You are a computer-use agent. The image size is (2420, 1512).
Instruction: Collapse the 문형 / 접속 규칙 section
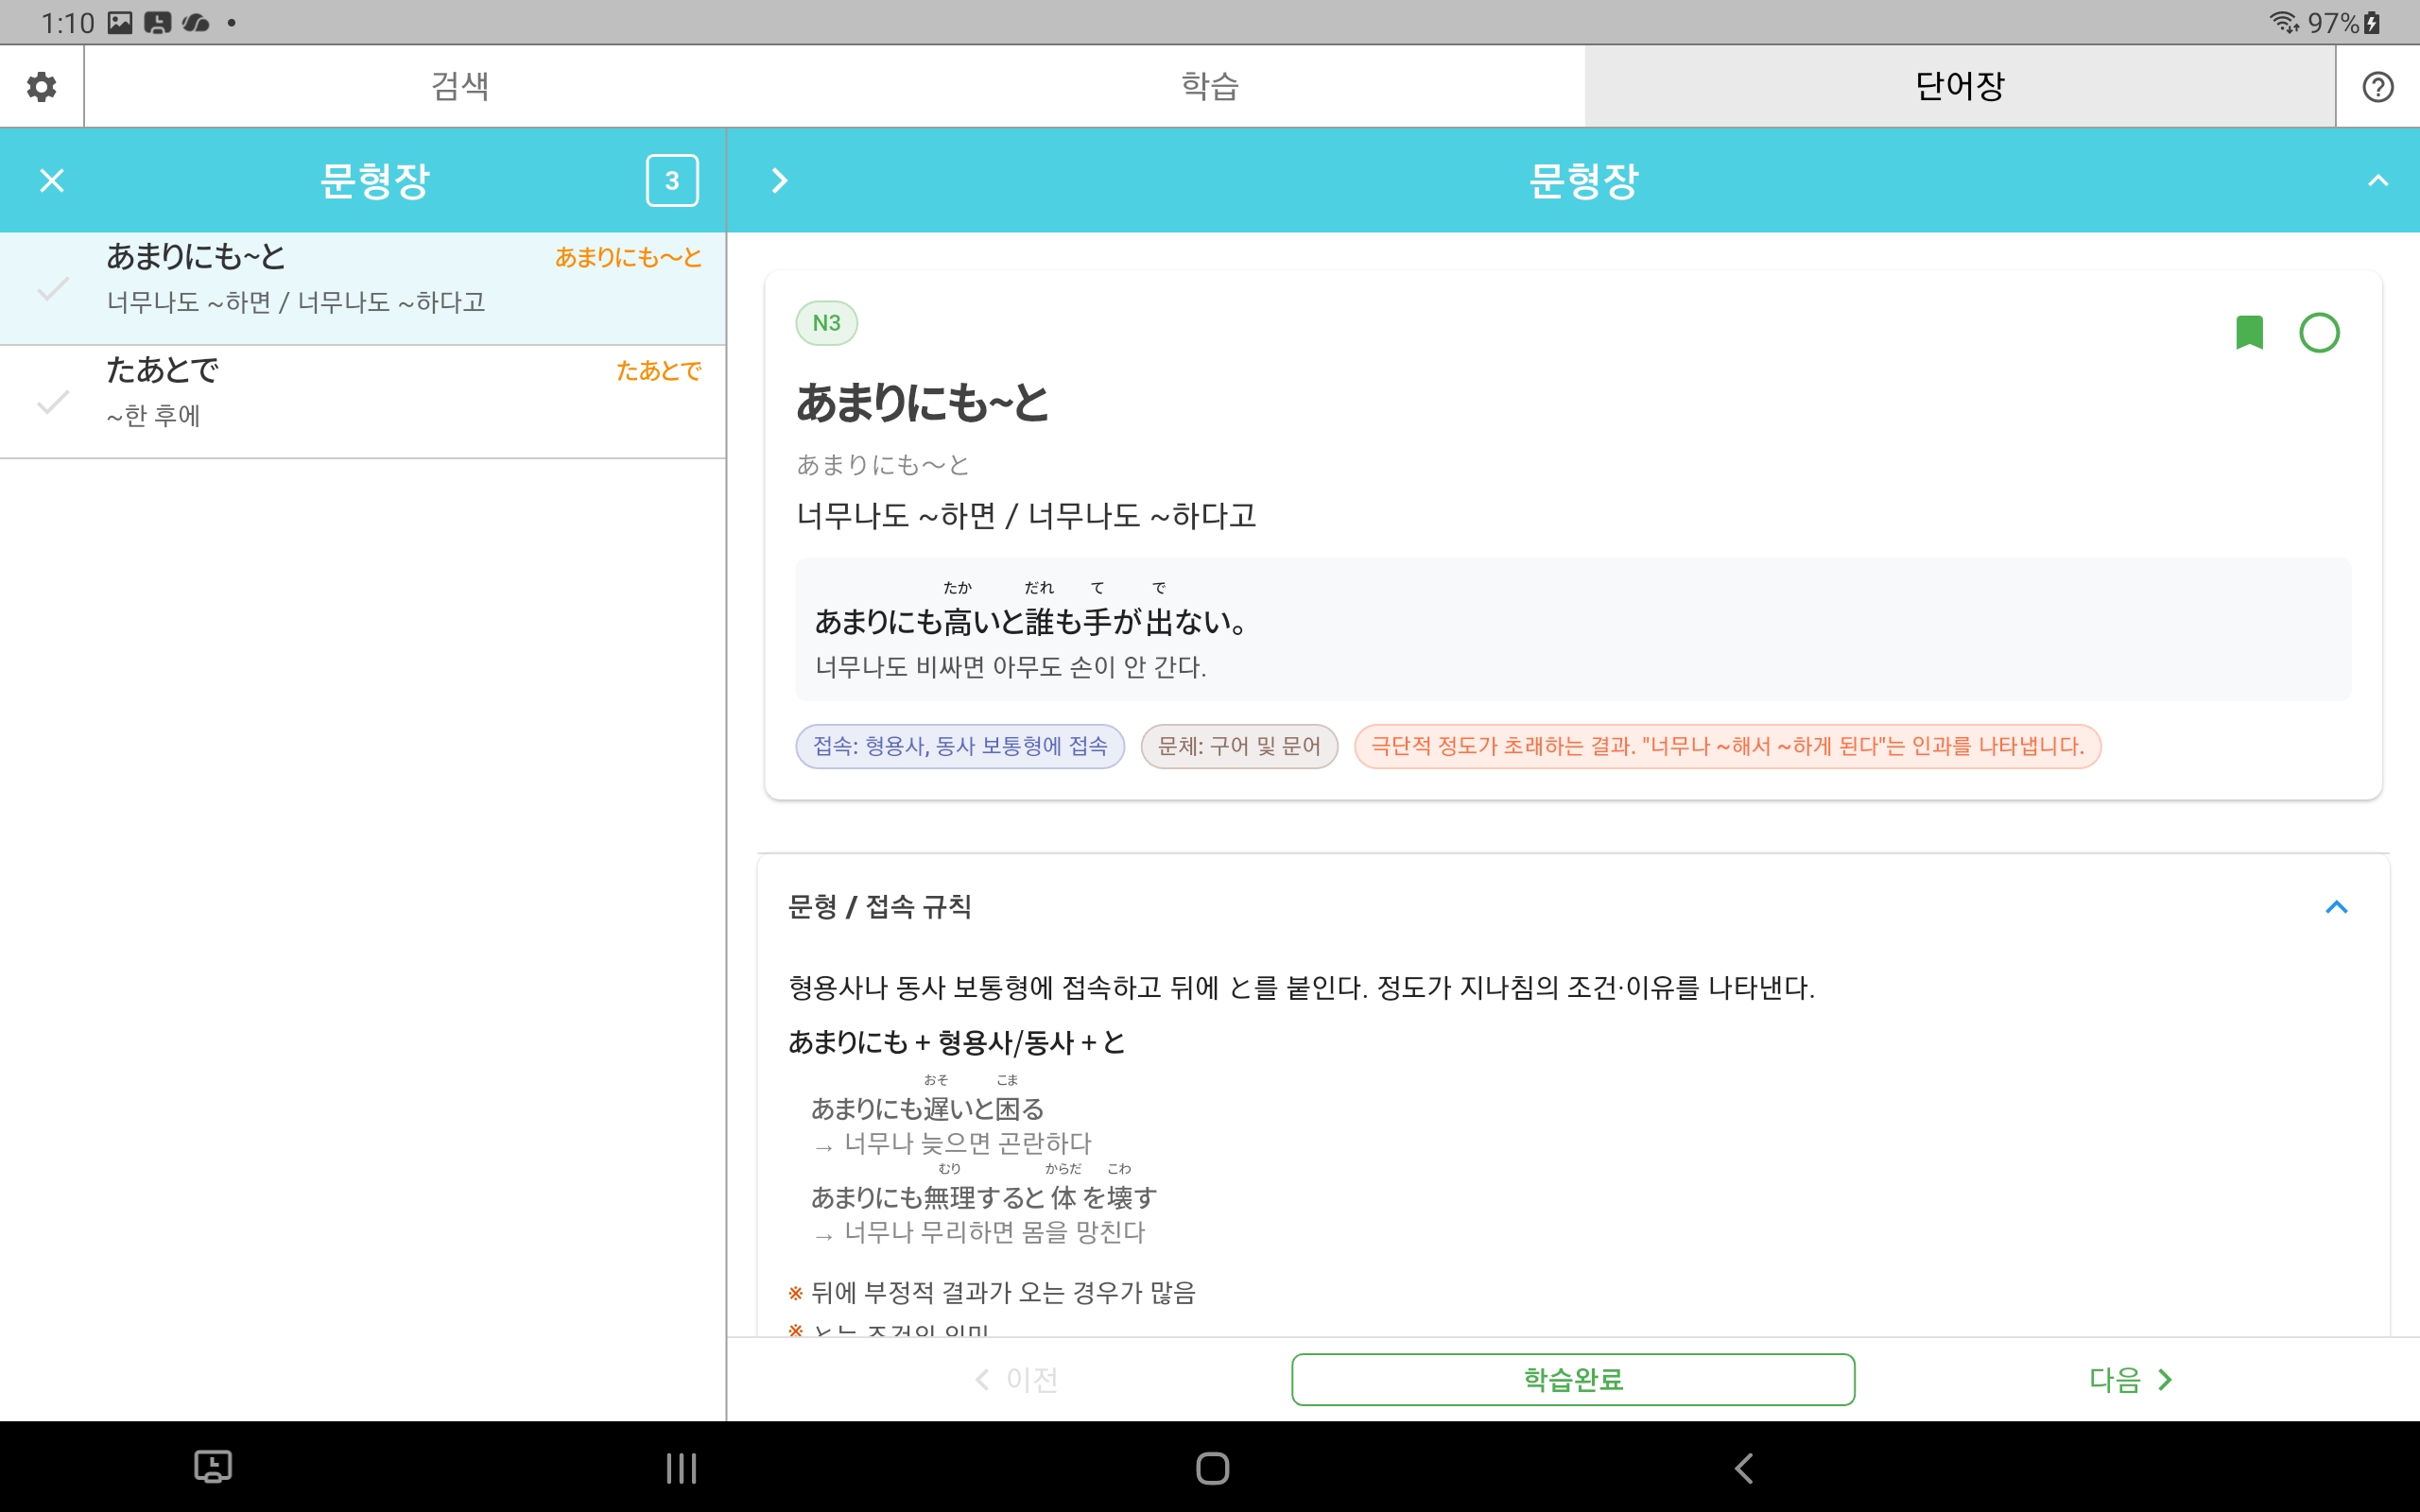pos(2336,907)
